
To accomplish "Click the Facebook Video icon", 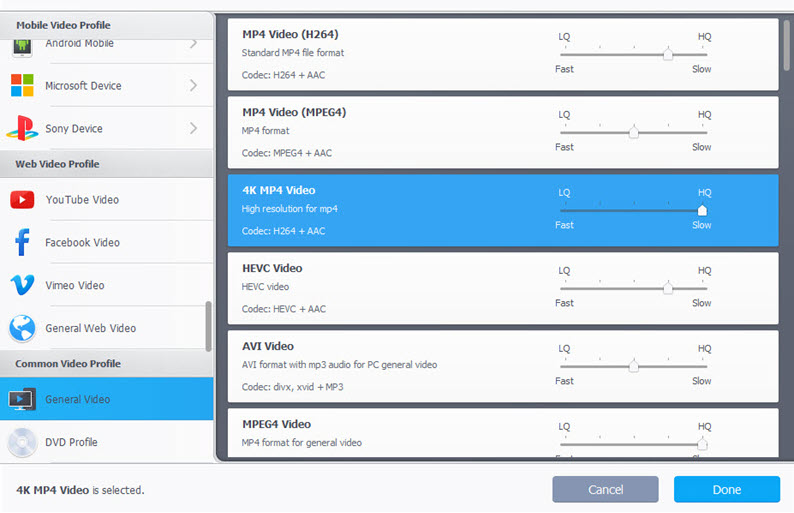I will pos(22,243).
